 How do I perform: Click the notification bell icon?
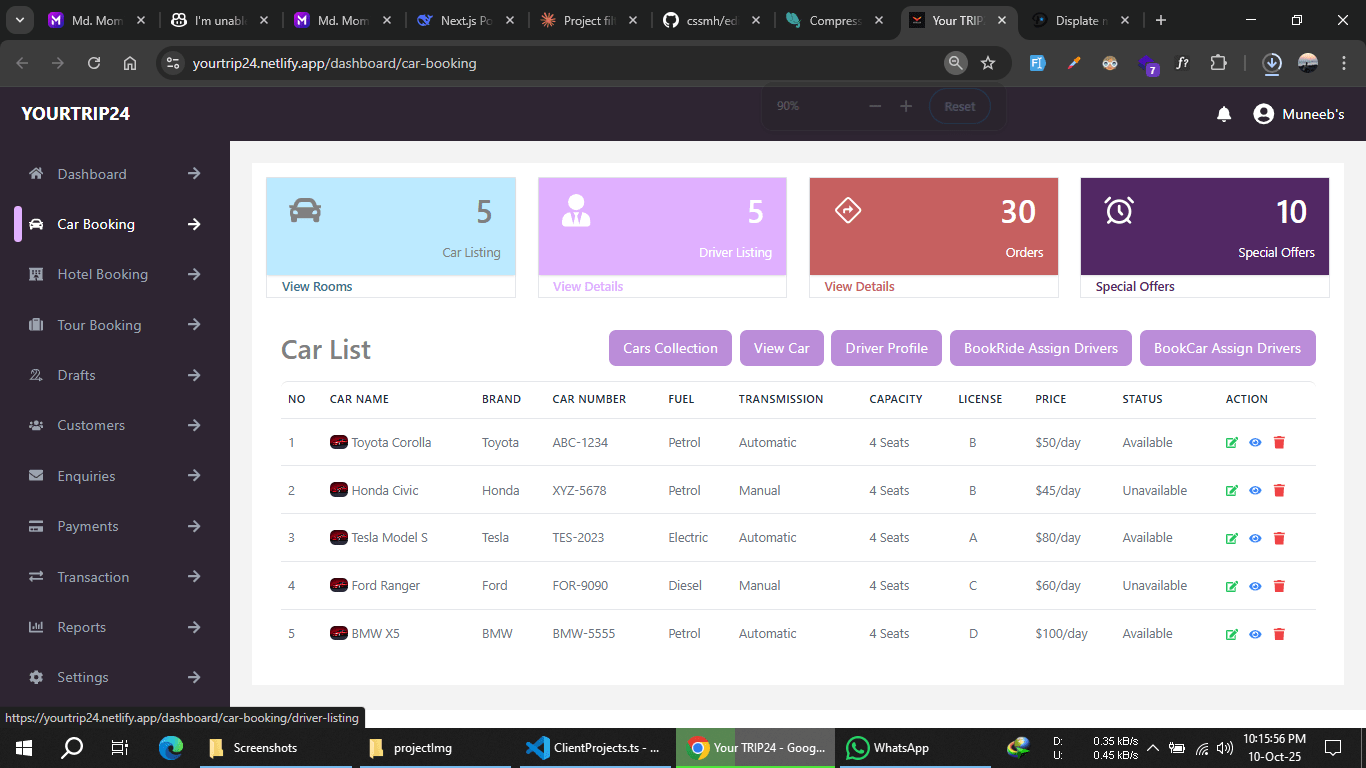[x=1224, y=114]
